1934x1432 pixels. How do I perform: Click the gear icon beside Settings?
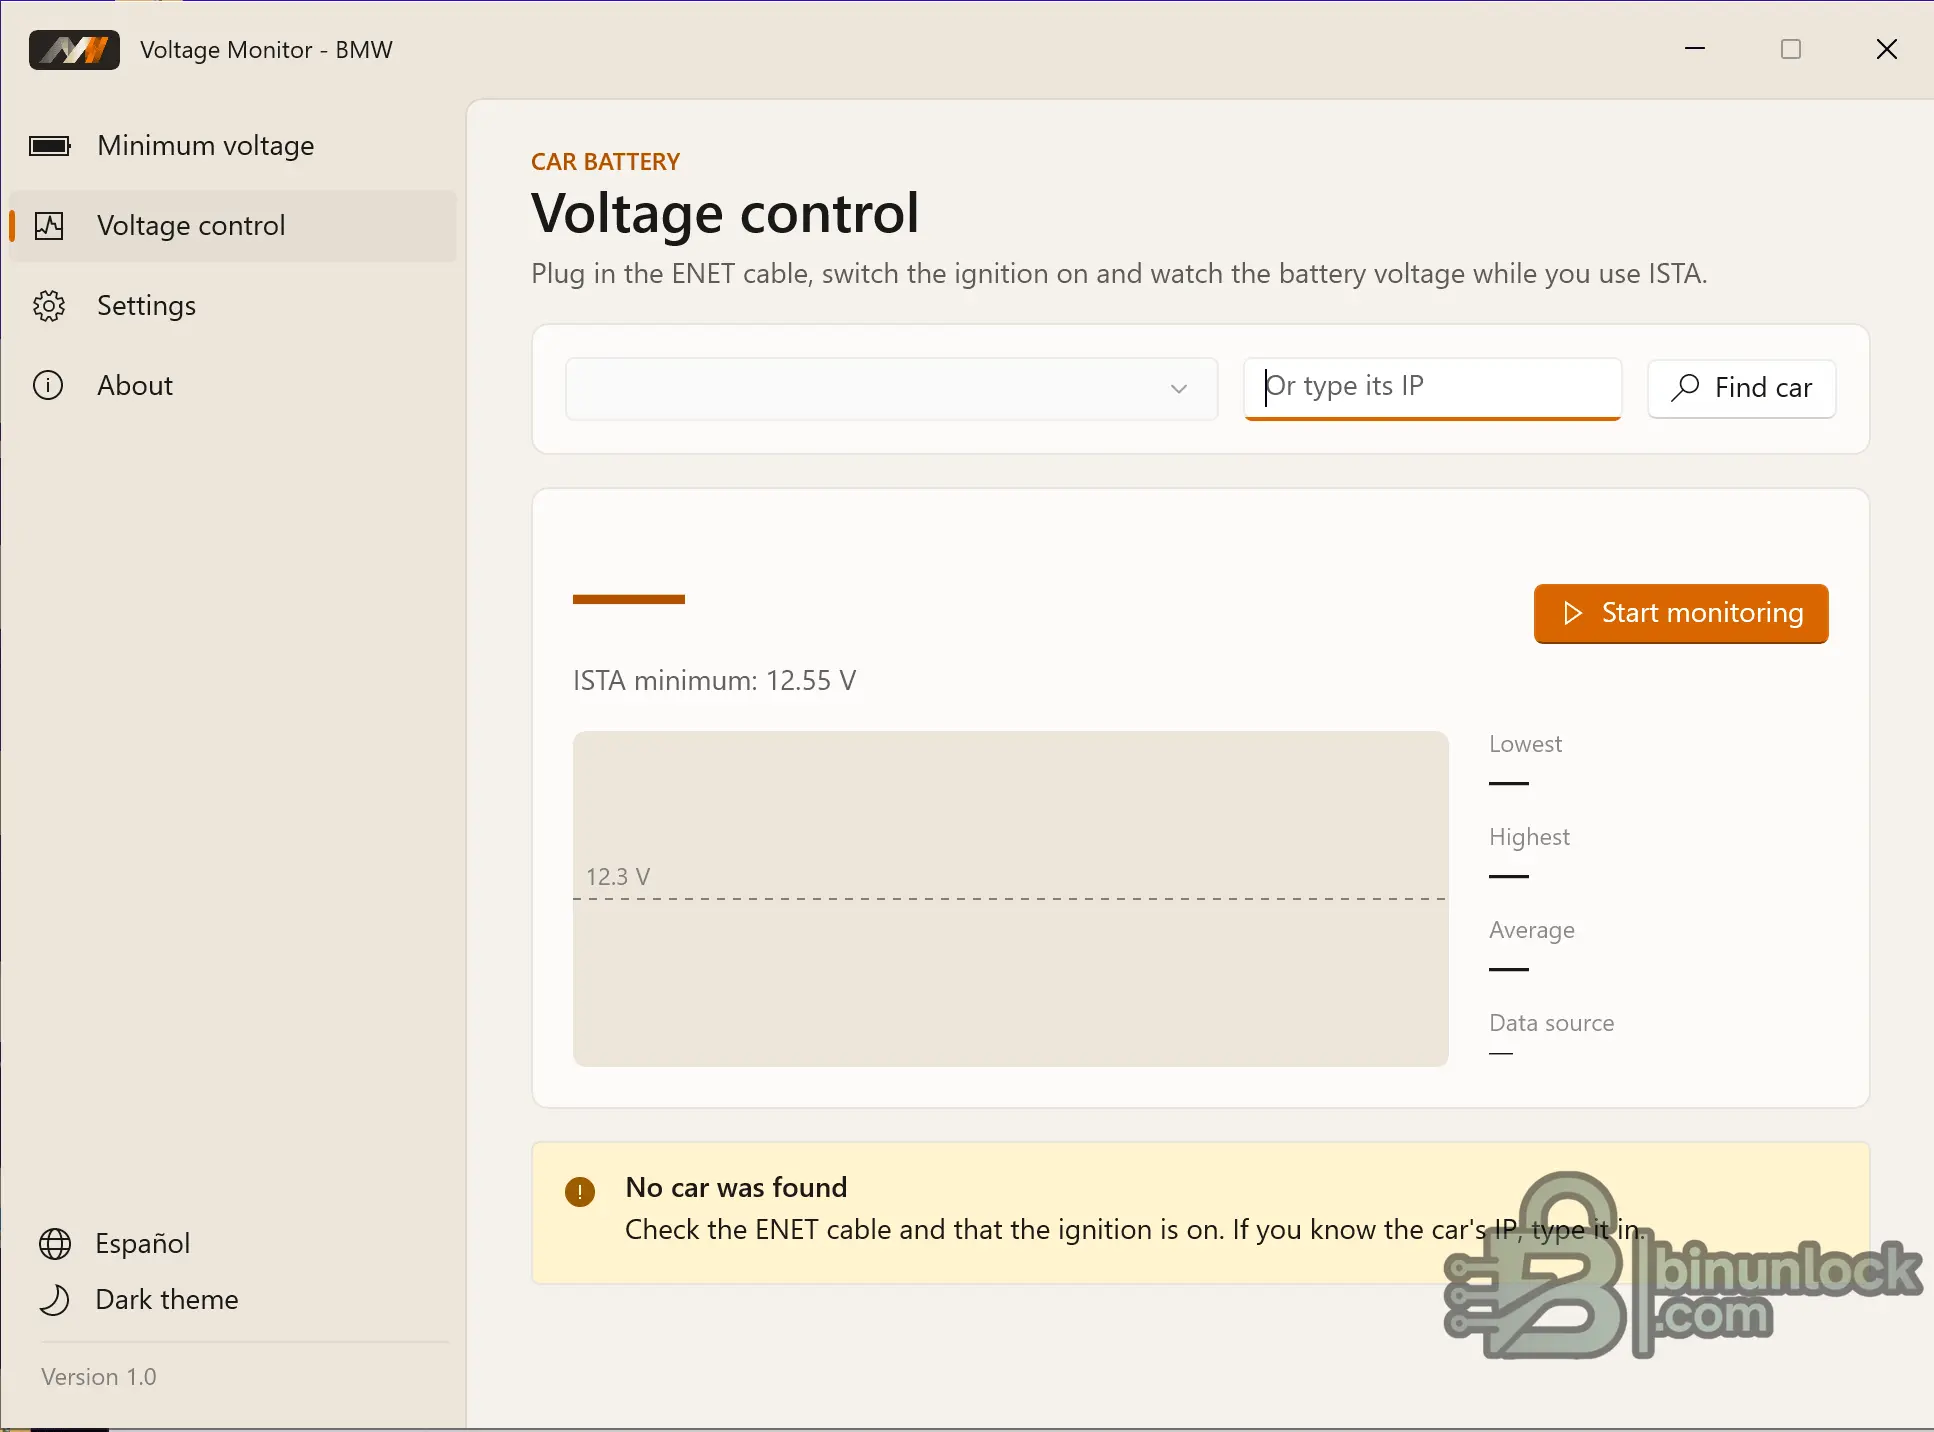[x=49, y=306]
